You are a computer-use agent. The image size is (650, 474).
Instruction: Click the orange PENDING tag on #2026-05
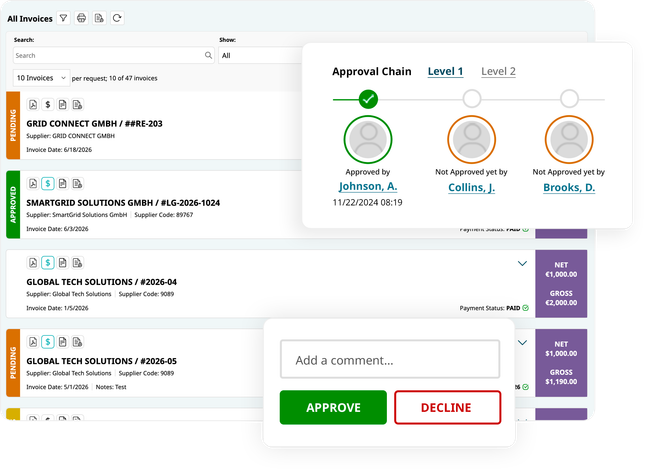point(13,363)
